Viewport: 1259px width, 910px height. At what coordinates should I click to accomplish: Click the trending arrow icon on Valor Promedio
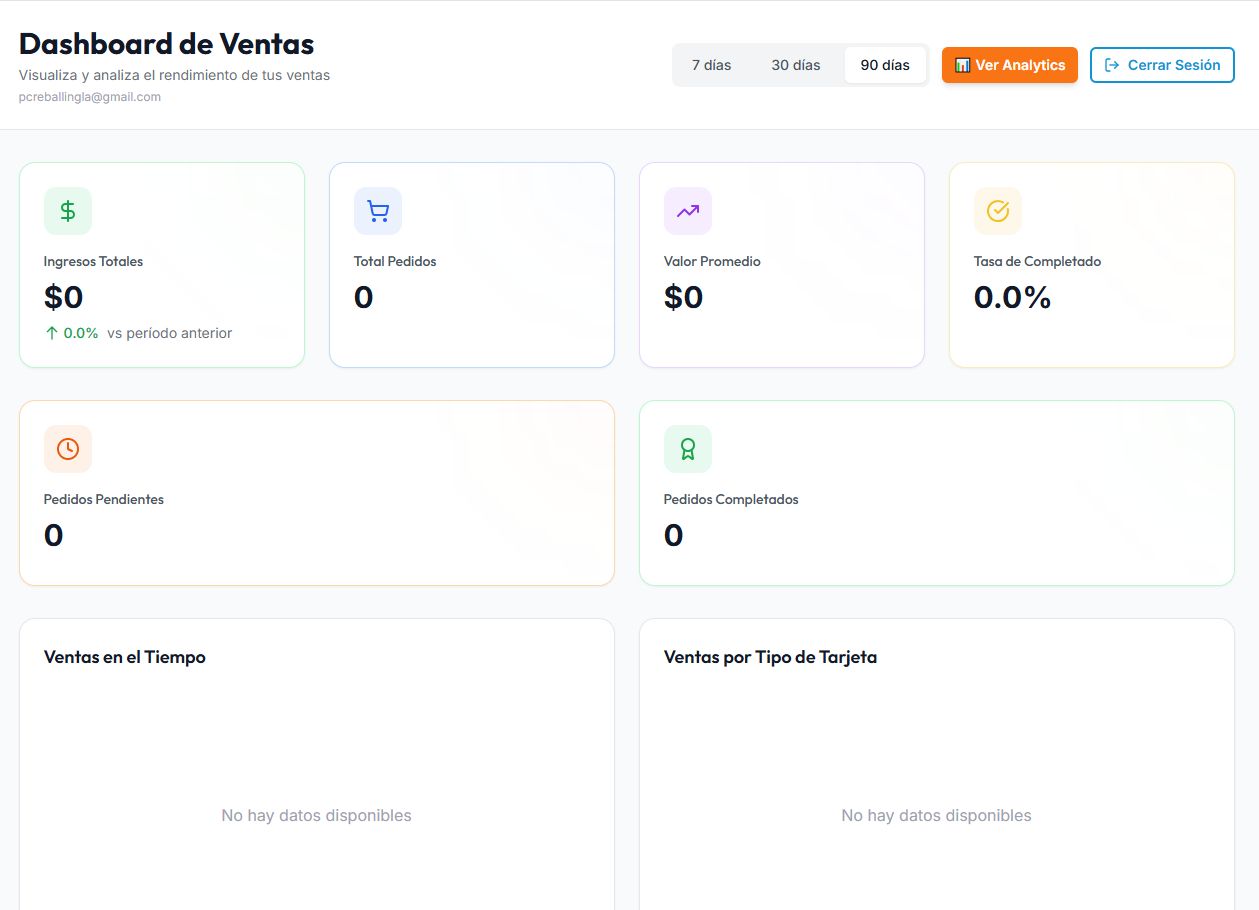point(688,211)
